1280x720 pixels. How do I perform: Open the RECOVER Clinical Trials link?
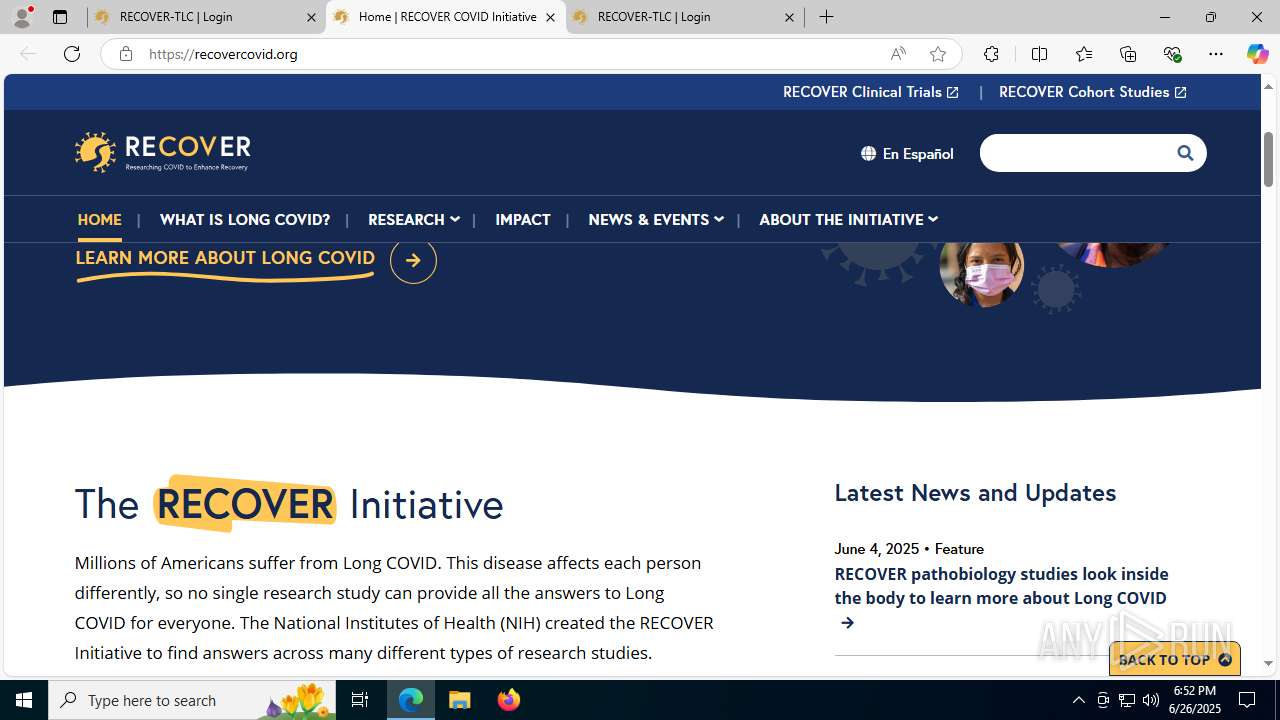click(x=871, y=92)
